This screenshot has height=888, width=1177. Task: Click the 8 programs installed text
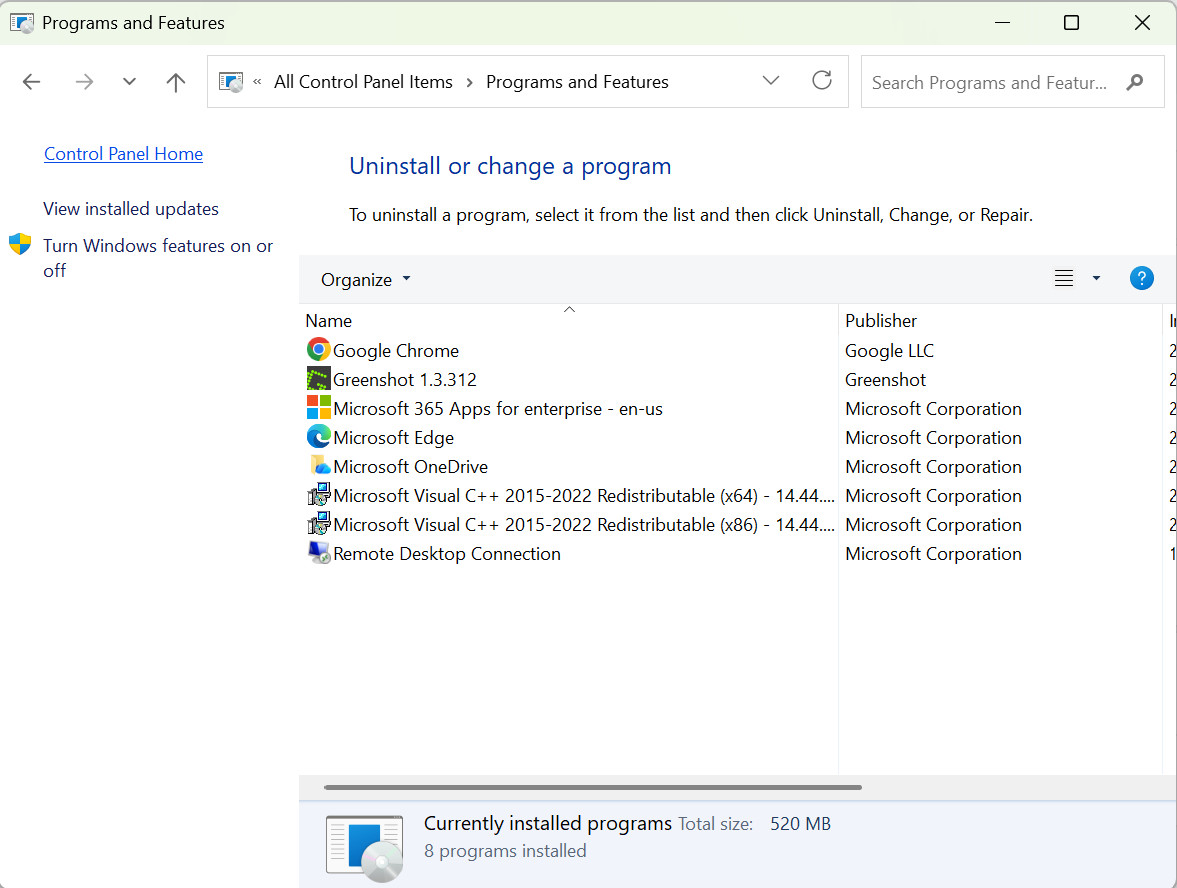click(x=505, y=851)
